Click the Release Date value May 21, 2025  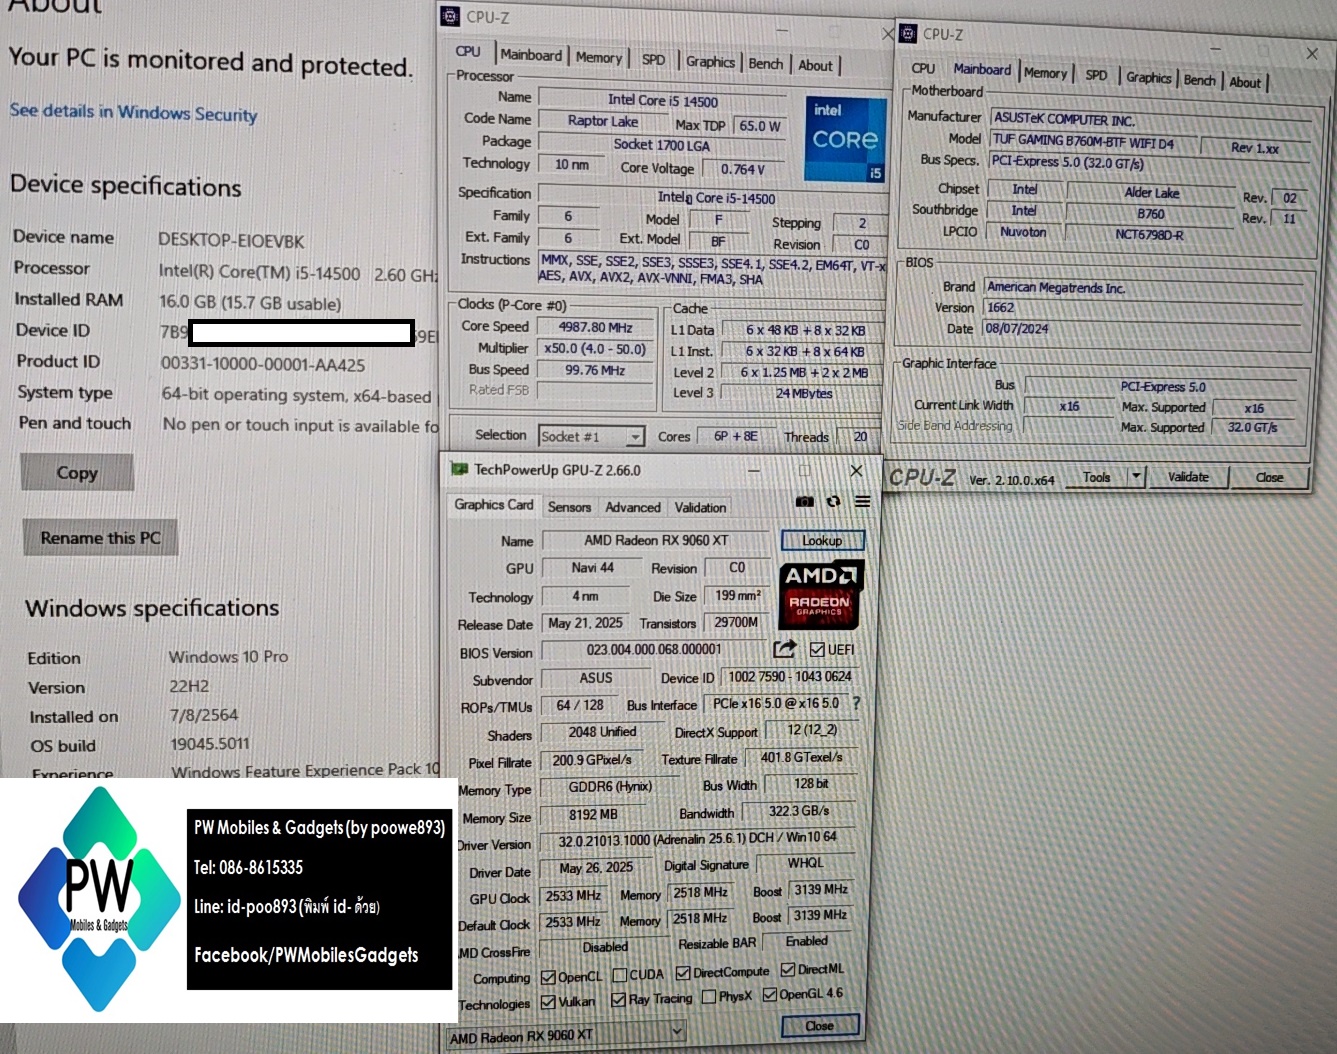(x=585, y=623)
